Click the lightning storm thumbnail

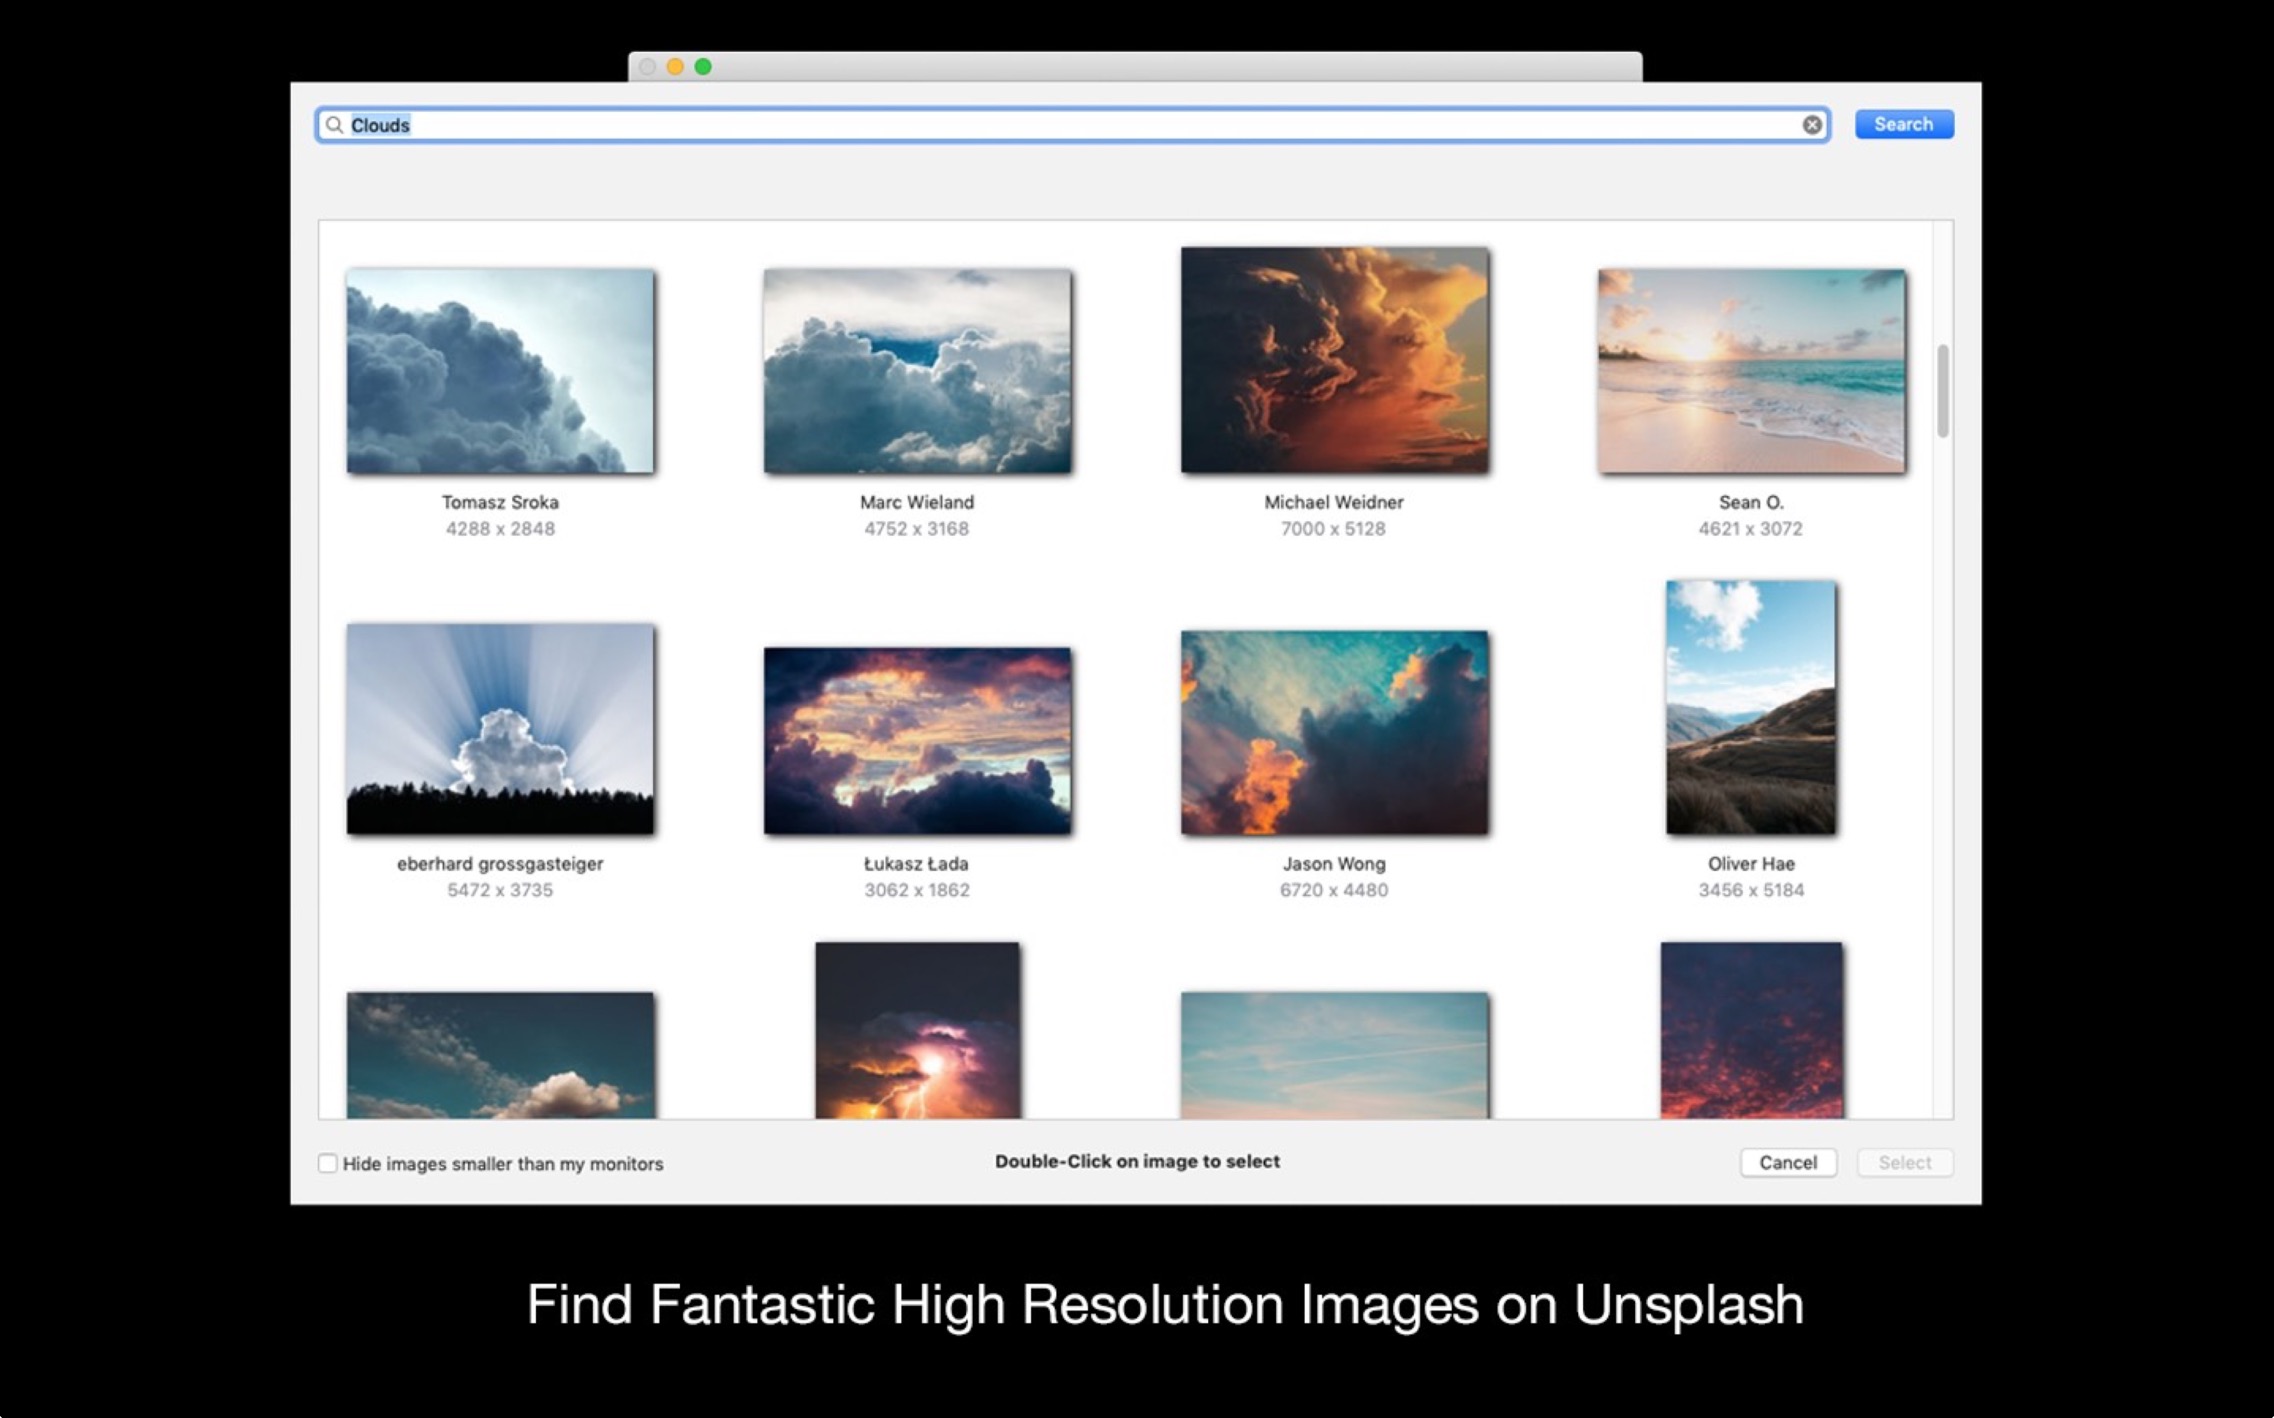tap(918, 1030)
